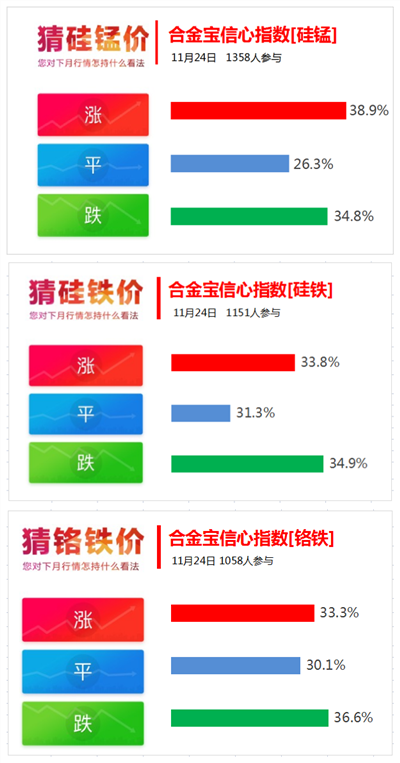Image resolution: width=400 pixels, height=763 pixels.
Task: Click the 猜硅锰价 colorful title logo
Action: tap(92, 39)
